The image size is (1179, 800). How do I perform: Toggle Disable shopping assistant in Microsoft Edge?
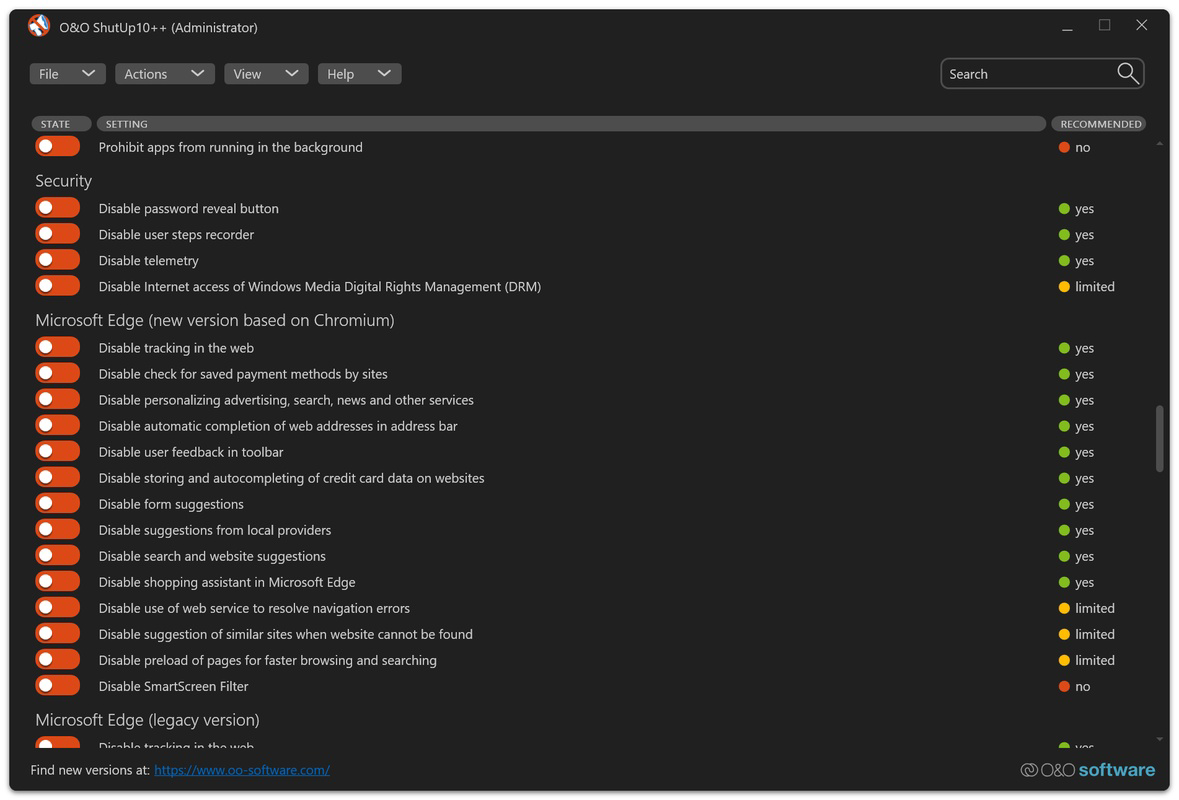(x=57, y=581)
